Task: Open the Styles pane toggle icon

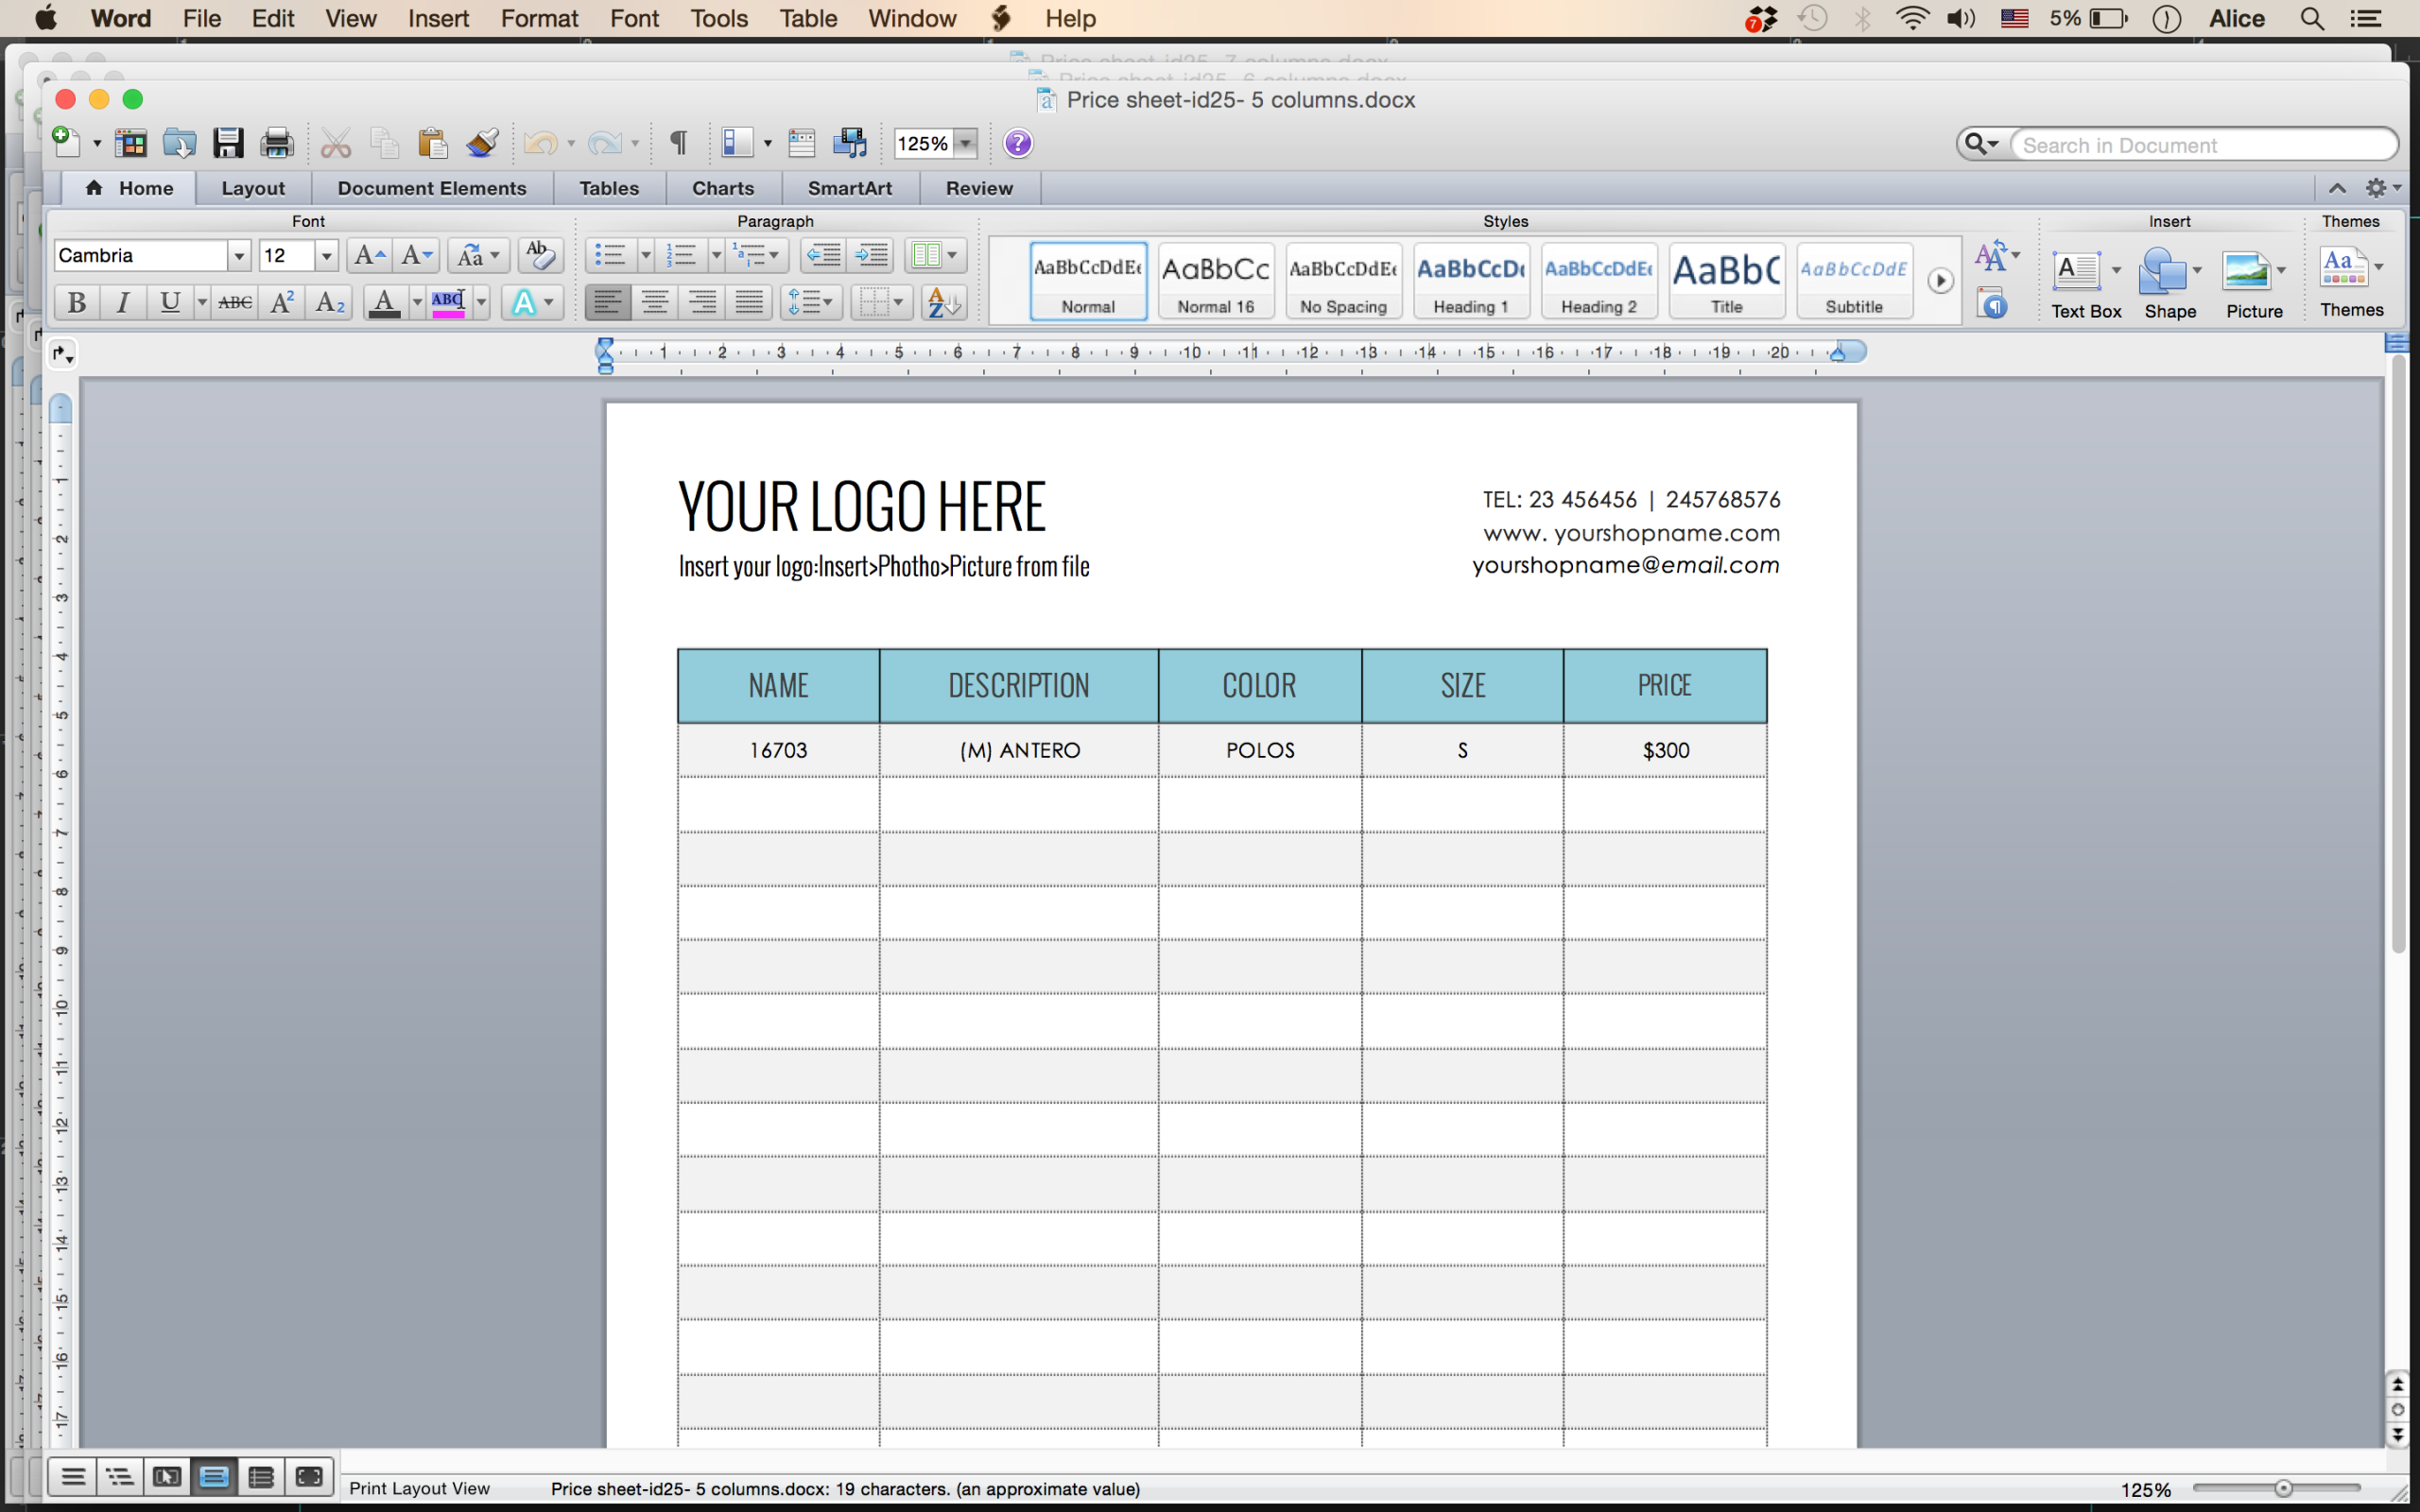Action: coord(1992,303)
